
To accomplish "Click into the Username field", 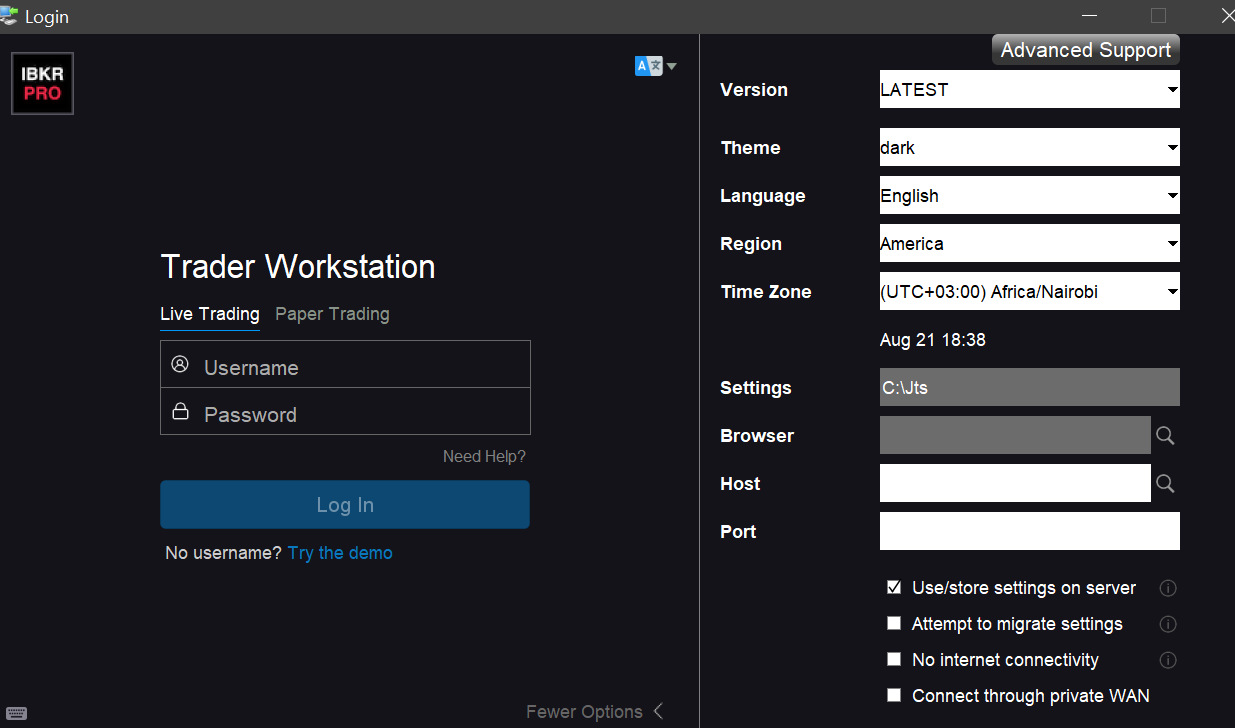I will (360, 367).
